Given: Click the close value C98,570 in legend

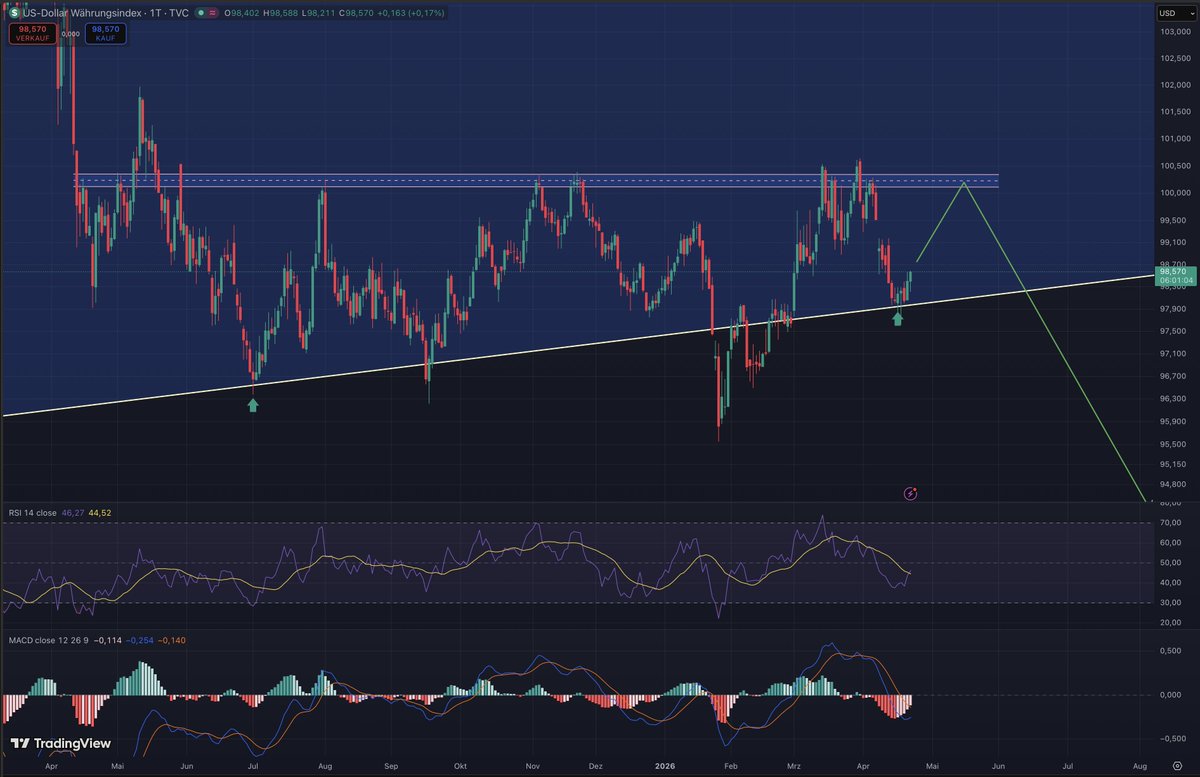Looking at the screenshot, I should (x=356, y=13).
